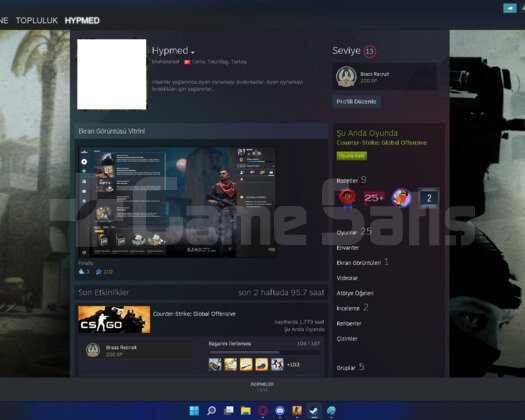525x420 pixels.
Task: Click the colorful round purple badge icon
Action: point(401,198)
